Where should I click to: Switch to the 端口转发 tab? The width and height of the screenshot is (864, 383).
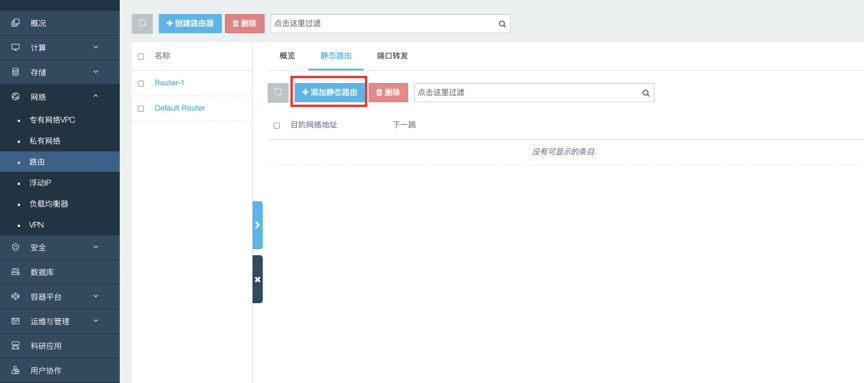(392, 56)
